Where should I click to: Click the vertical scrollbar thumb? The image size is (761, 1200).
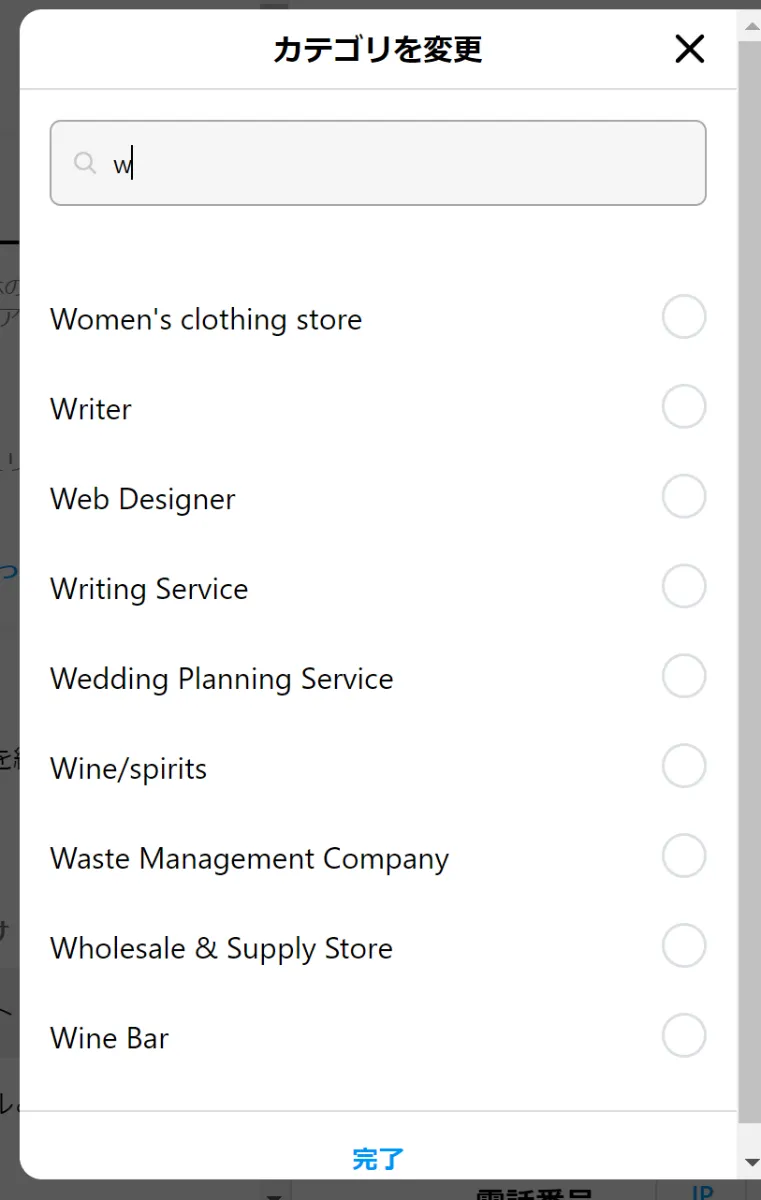pyautogui.click(x=750, y=580)
